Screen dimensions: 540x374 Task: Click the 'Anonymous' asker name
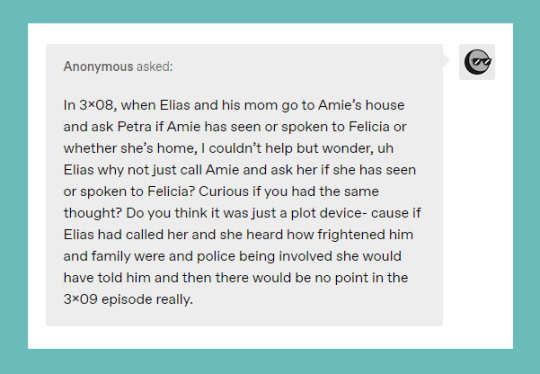point(98,66)
